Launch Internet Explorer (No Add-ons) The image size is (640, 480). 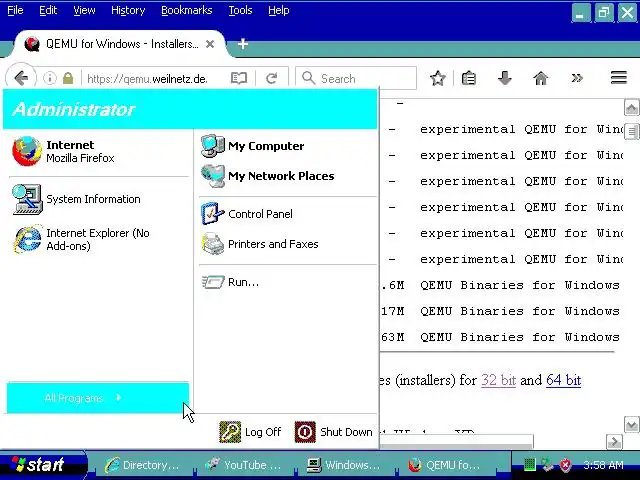click(x=98, y=239)
